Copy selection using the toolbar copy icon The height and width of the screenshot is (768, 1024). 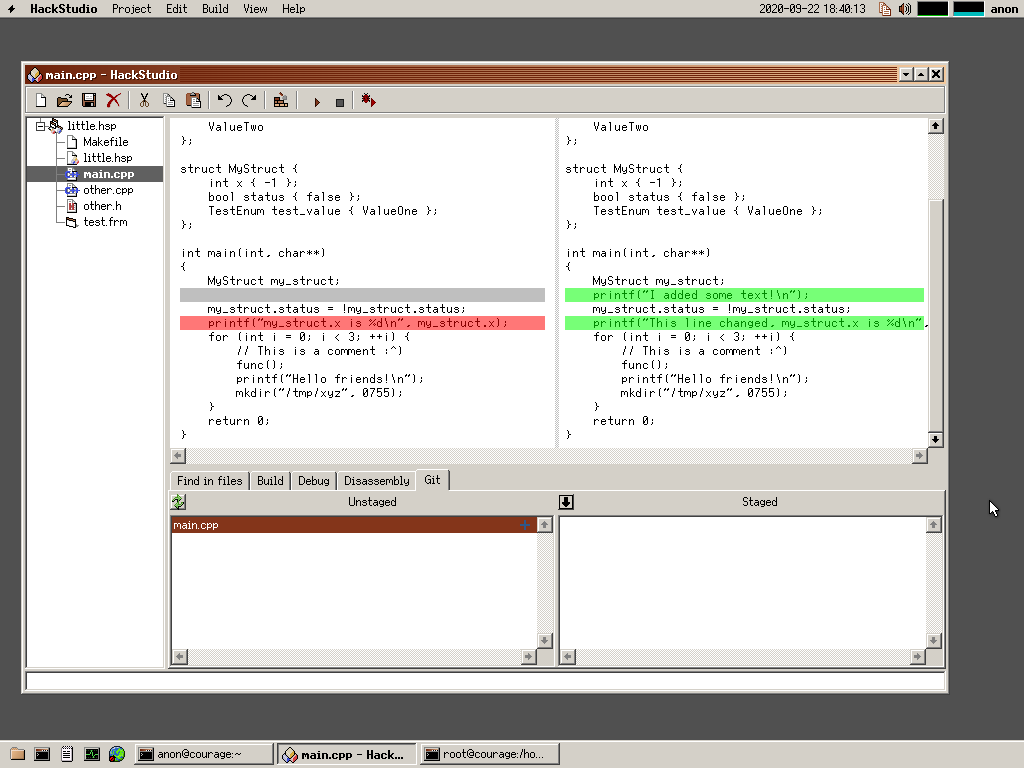coord(169,101)
